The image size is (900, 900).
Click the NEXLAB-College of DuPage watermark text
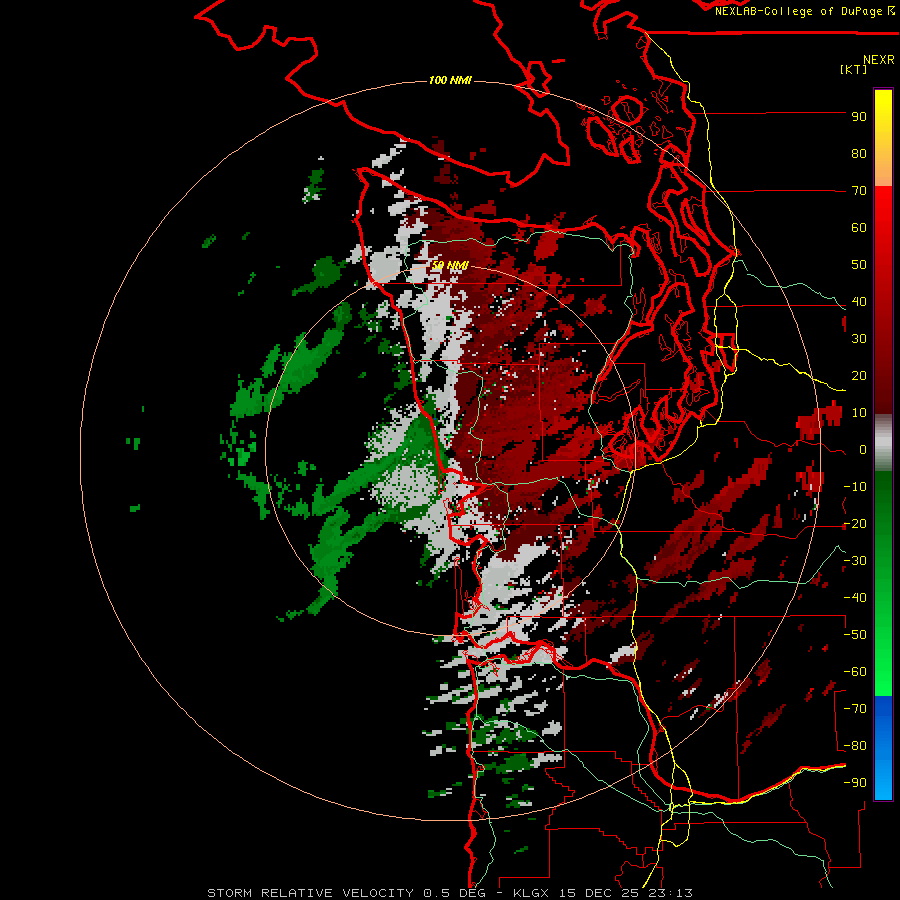tap(804, 11)
